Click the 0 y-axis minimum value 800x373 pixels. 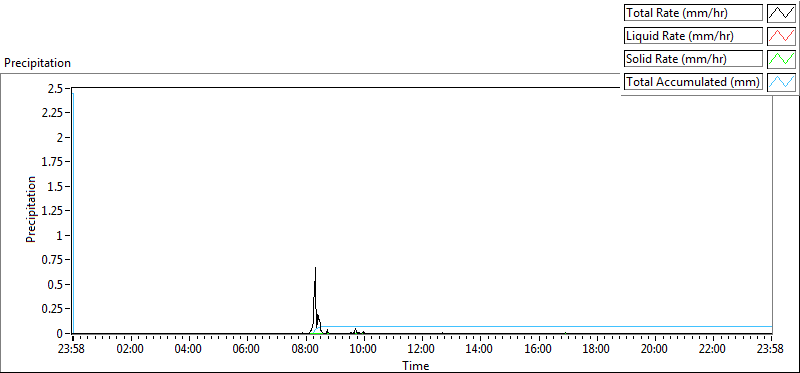61,333
